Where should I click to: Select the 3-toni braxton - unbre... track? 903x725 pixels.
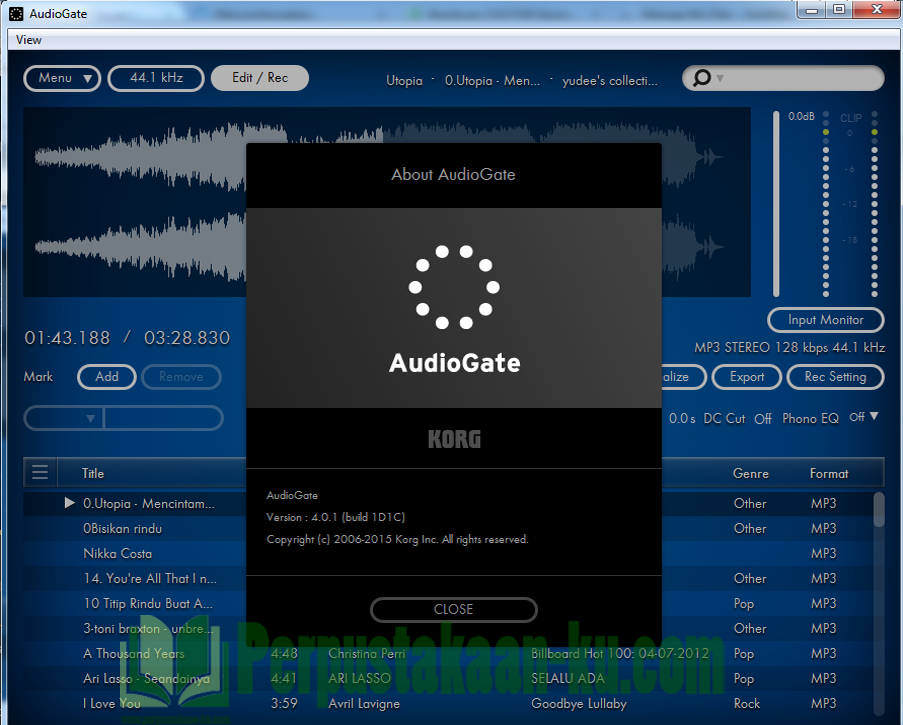point(148,628)
